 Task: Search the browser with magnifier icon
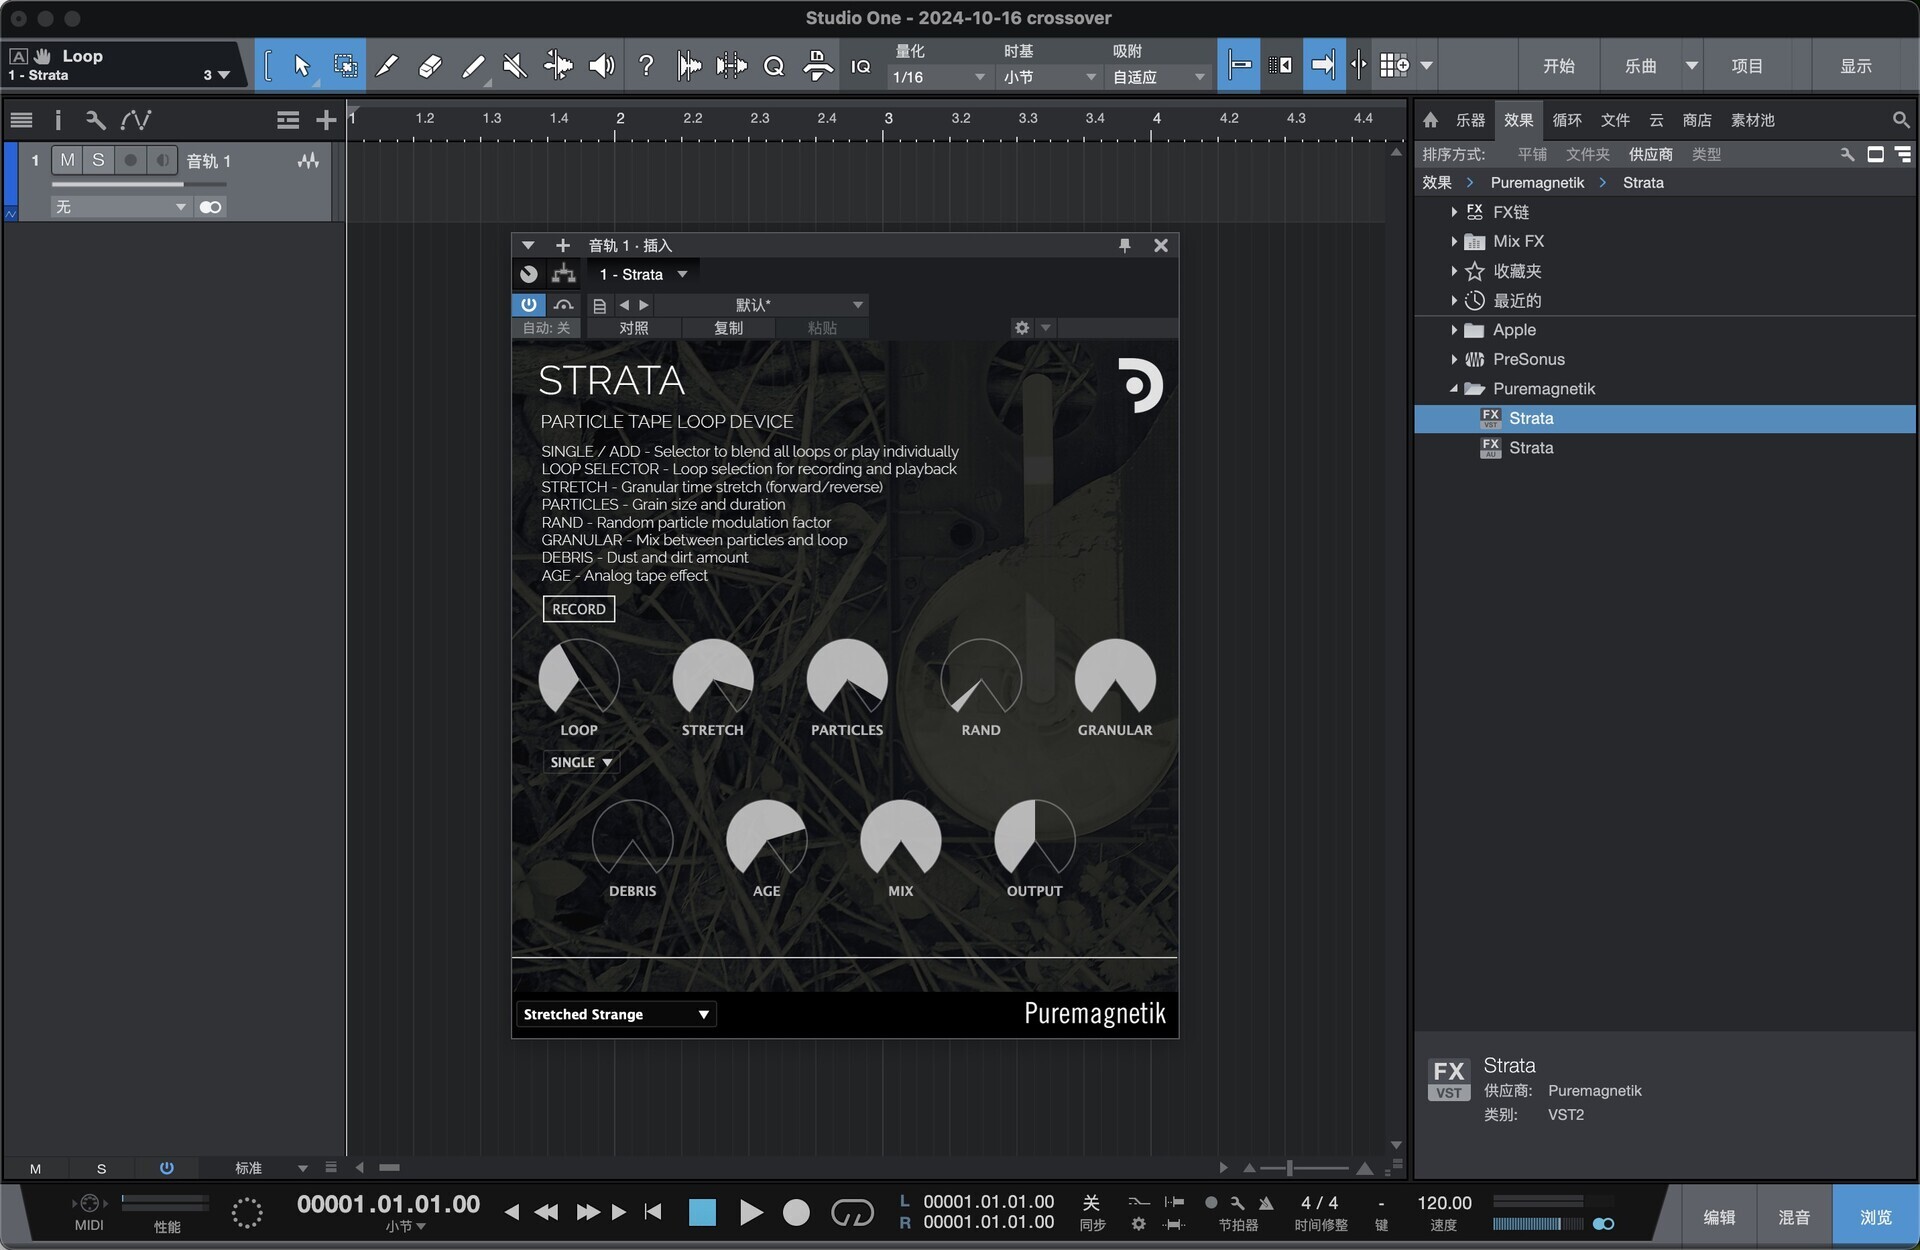[x=1900, y=120]
